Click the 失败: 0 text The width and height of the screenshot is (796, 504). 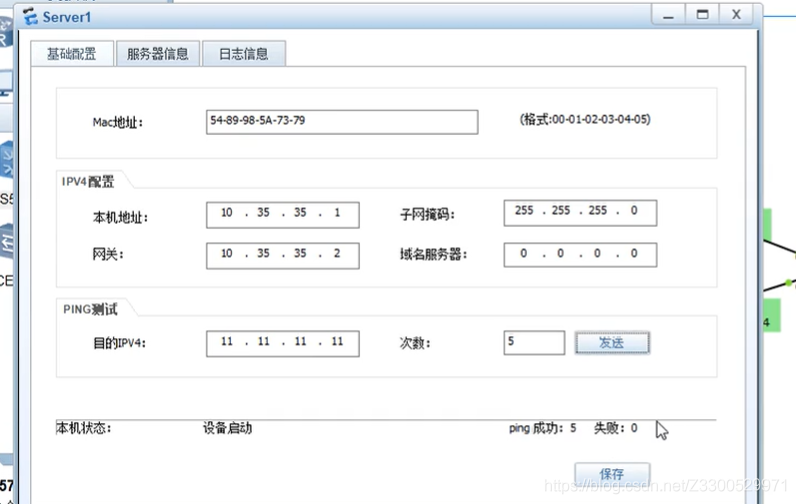pyautogui.click(x=616, y=428)
